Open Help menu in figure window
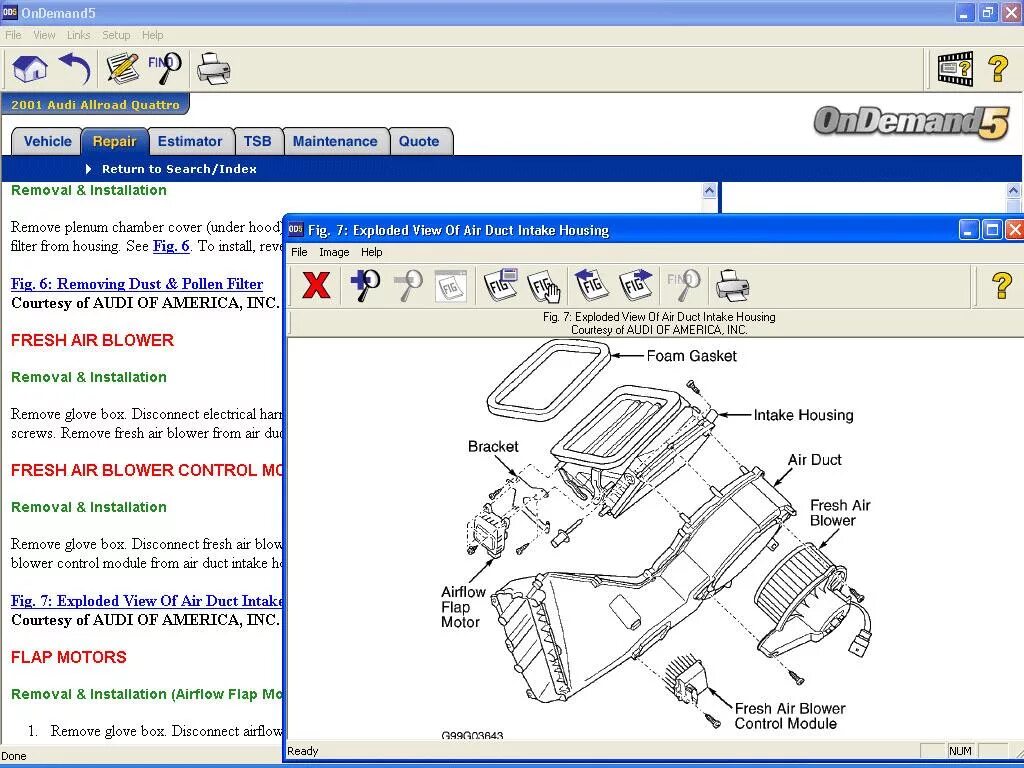 (372, 252)
